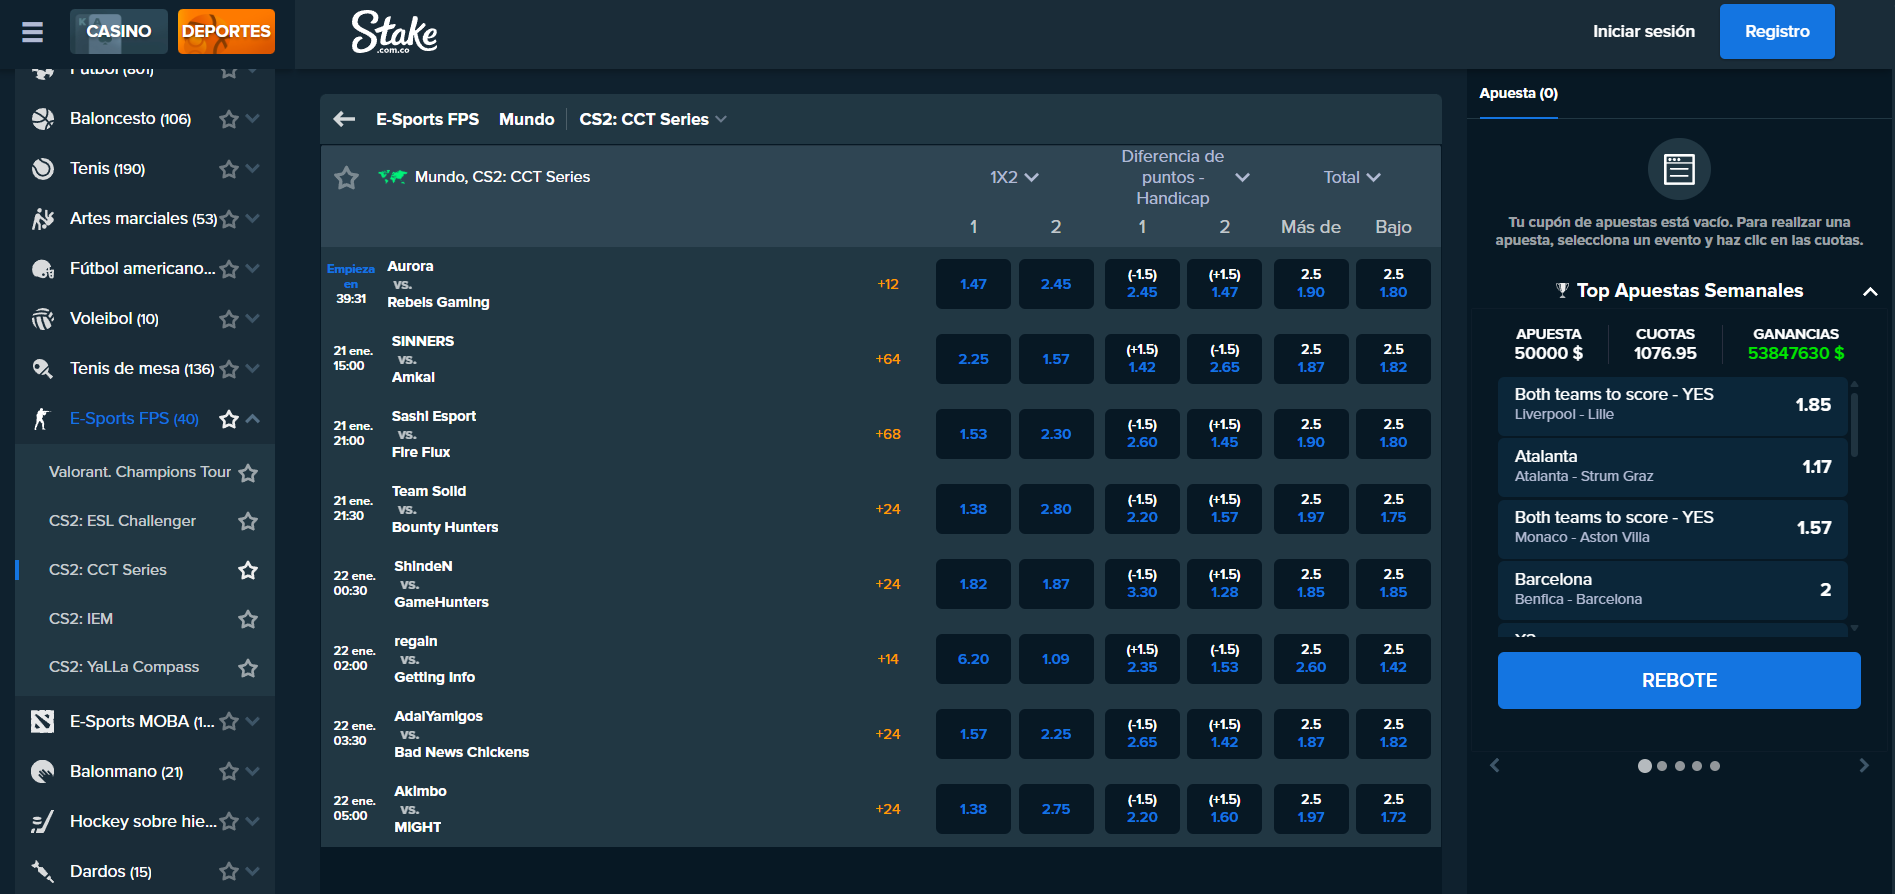Image resolution: width=1895 pixels, height=894 pixels.
Task: Click the Fútbol americano helmet icon
Action: coord(43,269)
